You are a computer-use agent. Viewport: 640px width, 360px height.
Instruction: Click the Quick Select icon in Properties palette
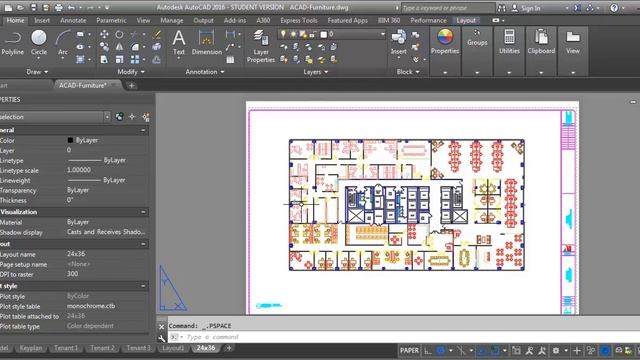(146, 117)
